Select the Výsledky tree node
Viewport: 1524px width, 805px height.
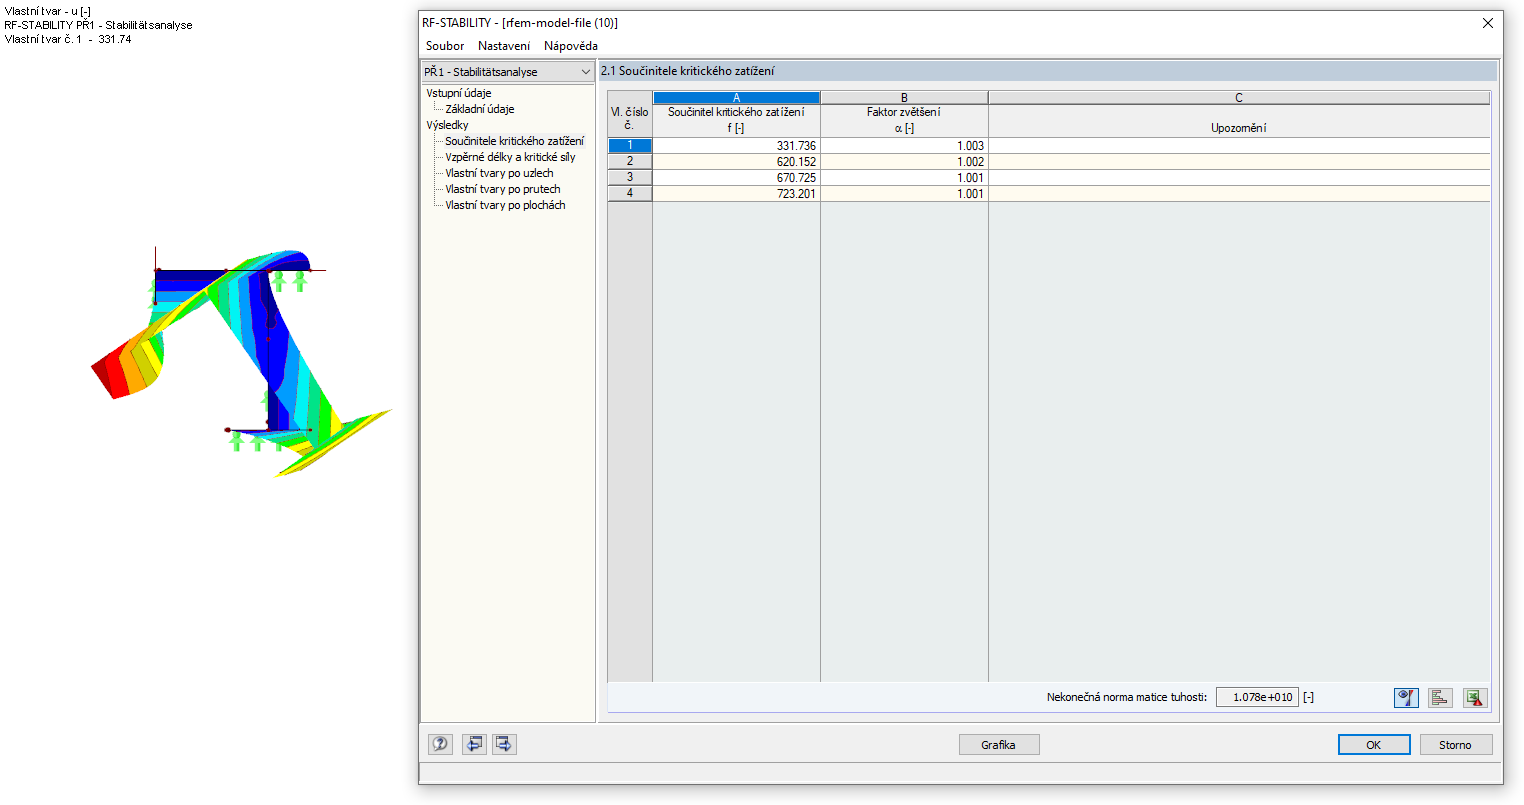pyautogui.click(x=447, y=125)
